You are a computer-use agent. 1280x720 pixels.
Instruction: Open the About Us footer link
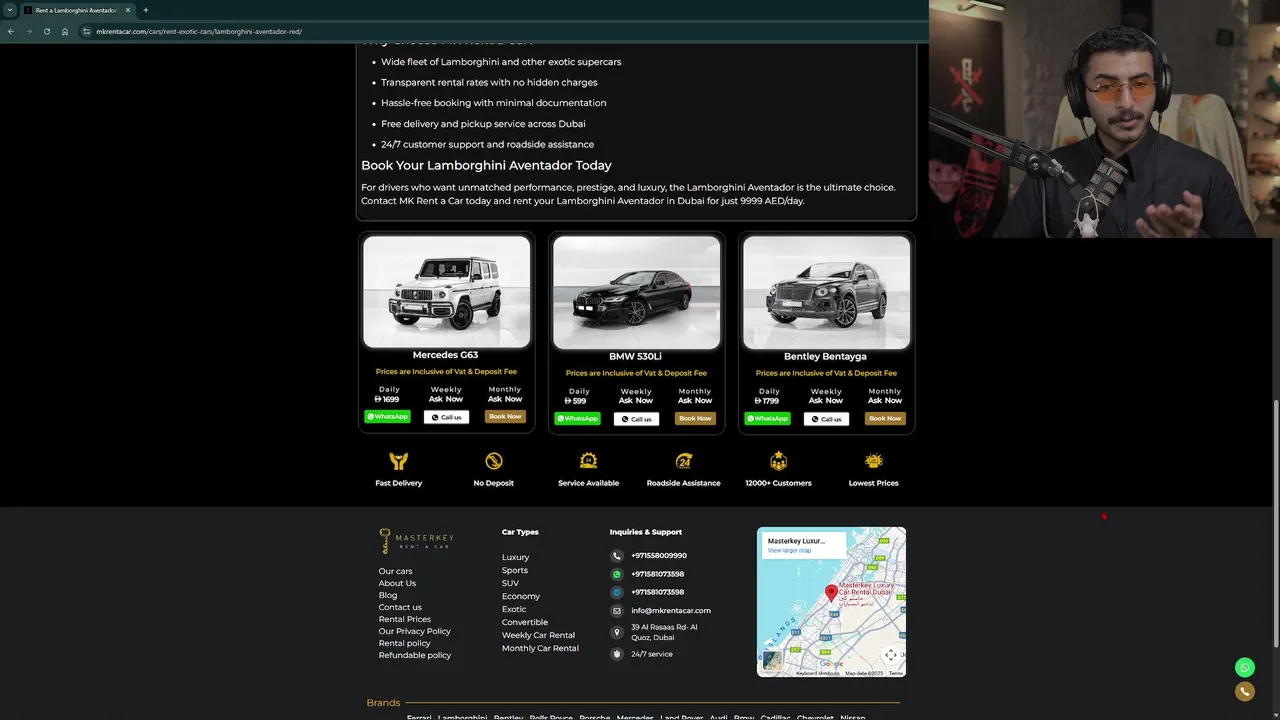point(397,583)
